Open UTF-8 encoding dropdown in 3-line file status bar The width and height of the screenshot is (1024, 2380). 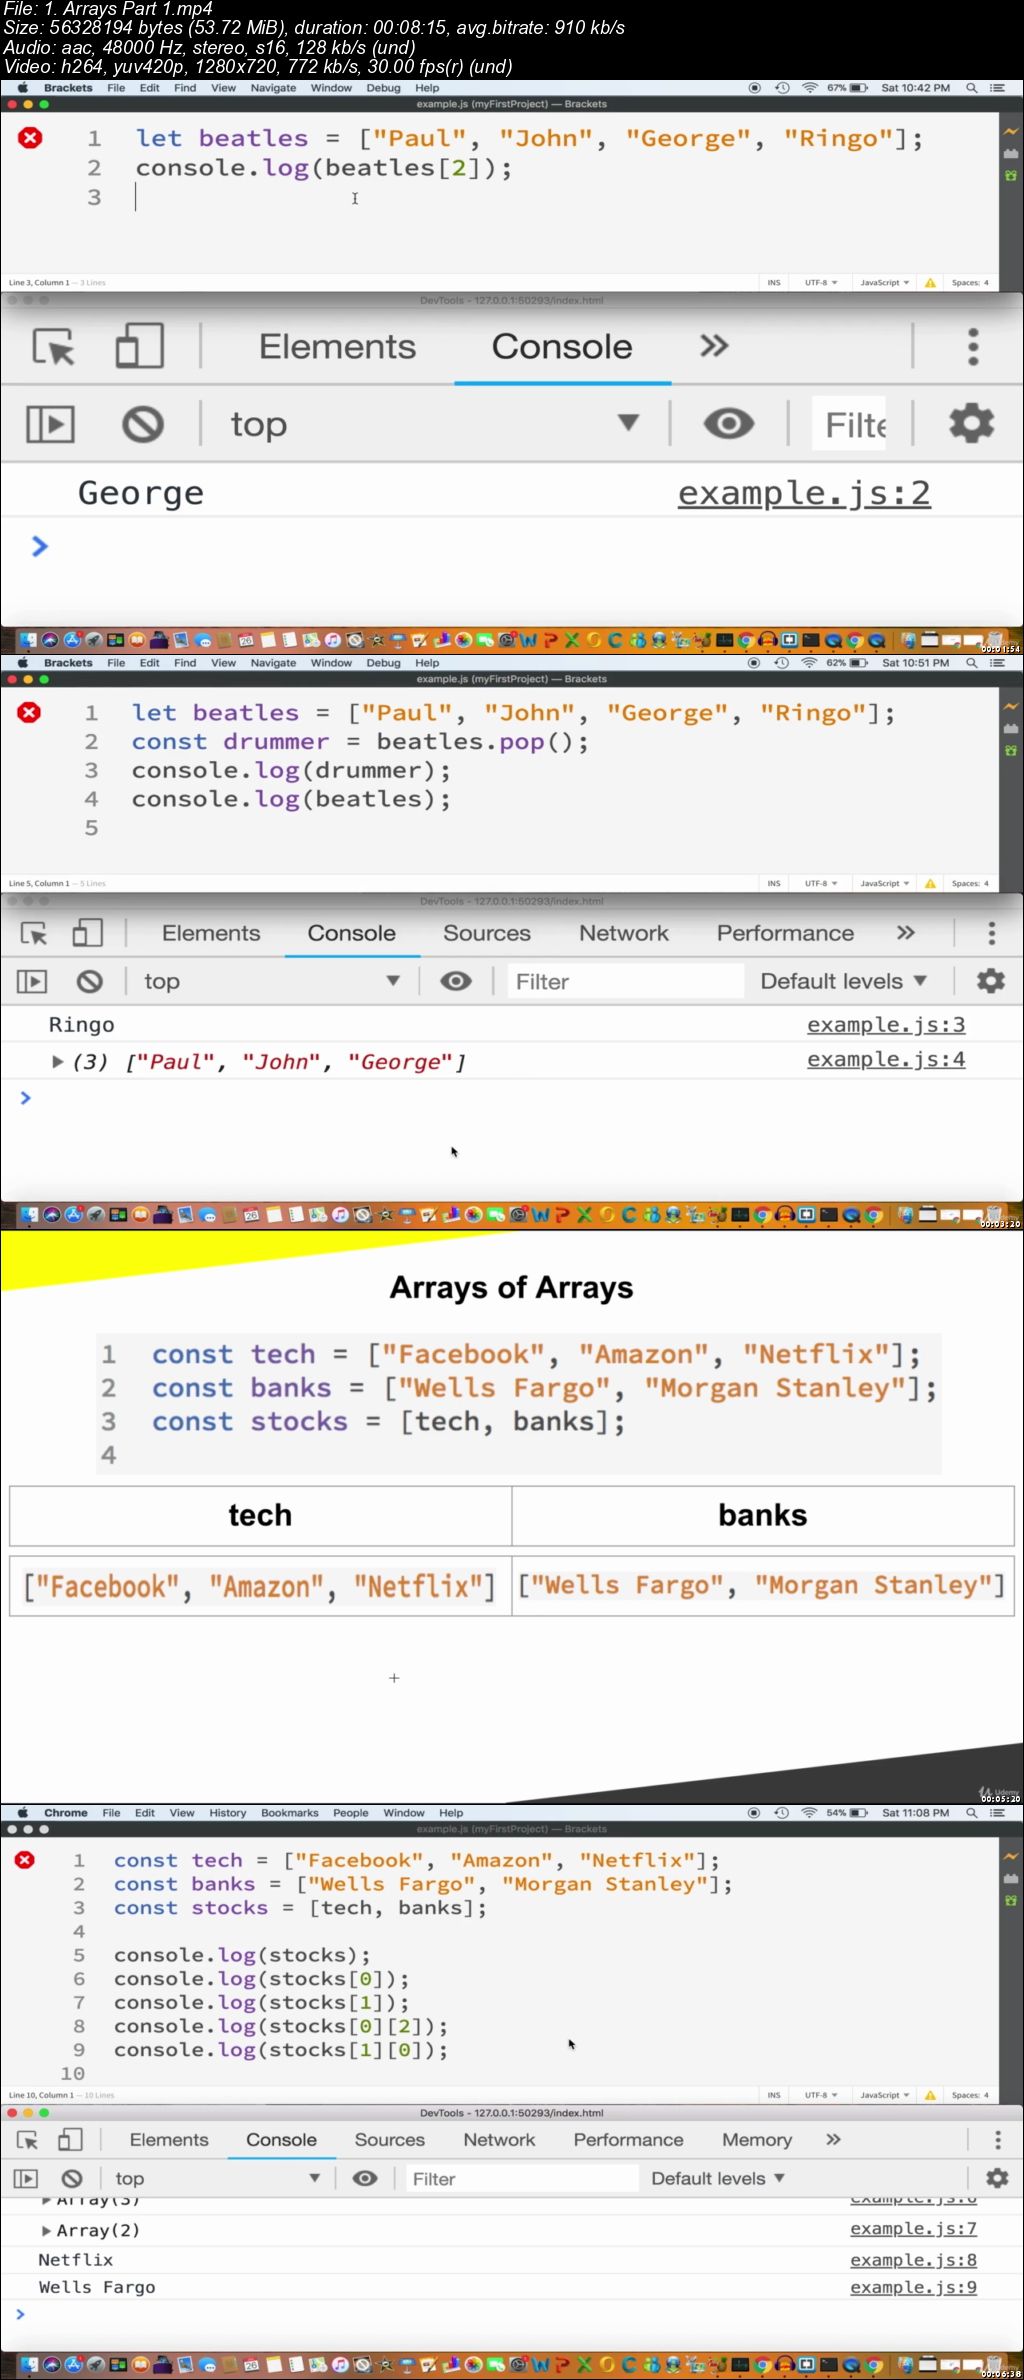click(821, 283)
